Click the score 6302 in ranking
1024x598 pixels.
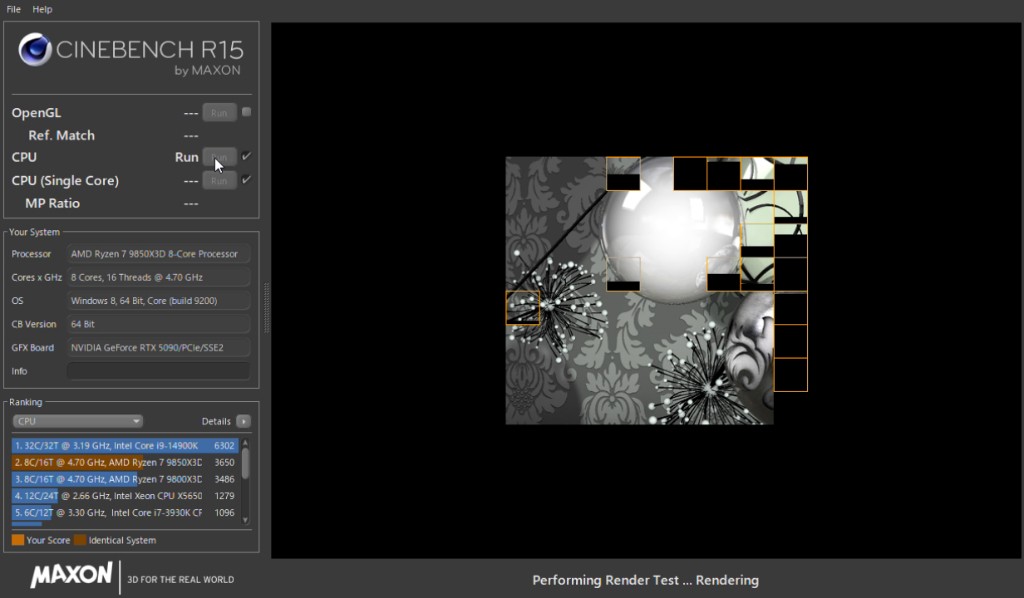coord(224,445)
